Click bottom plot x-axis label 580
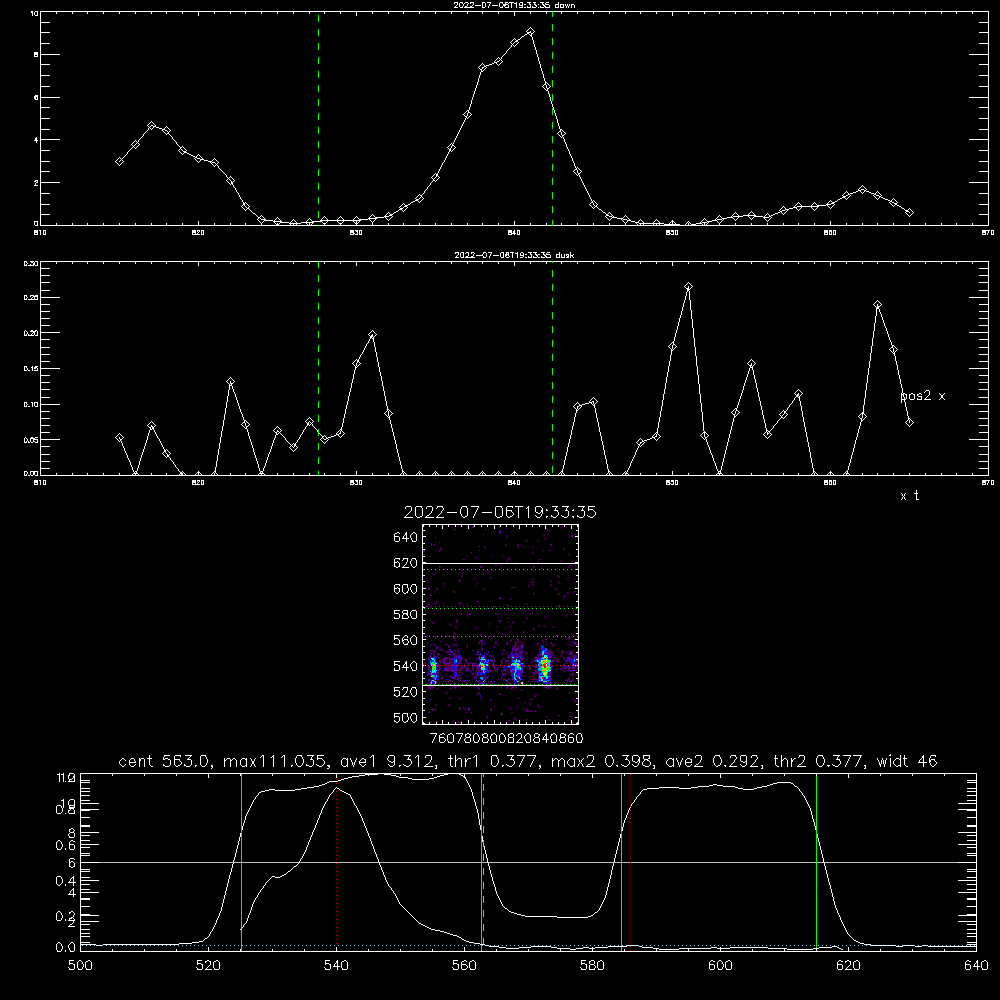 pyautogui.click(x=592, y=966)
